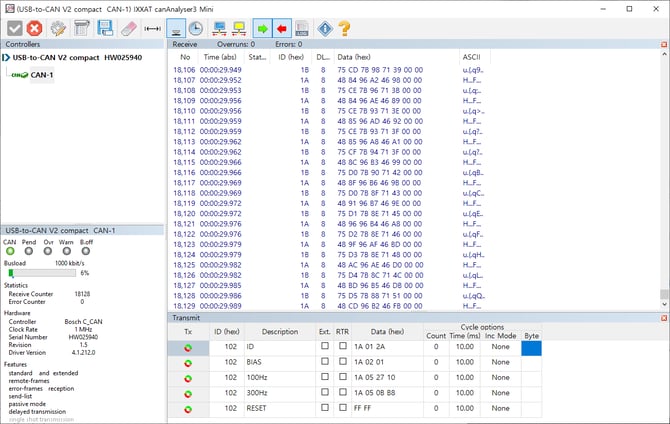The width and height of the screenshot is (670, 424).
Task: Click the blue info diamond icon
Action: click(x=324, y=28)
